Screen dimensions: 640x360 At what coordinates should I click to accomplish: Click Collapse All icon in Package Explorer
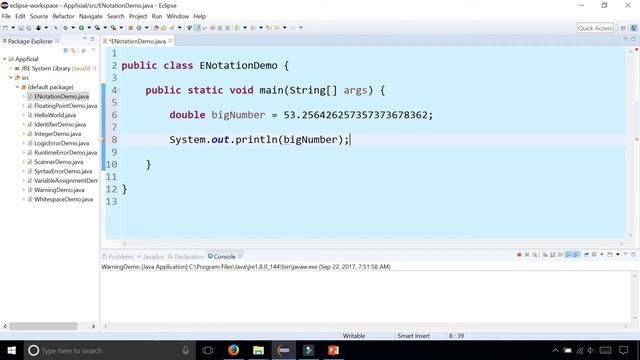click(66, 51)
